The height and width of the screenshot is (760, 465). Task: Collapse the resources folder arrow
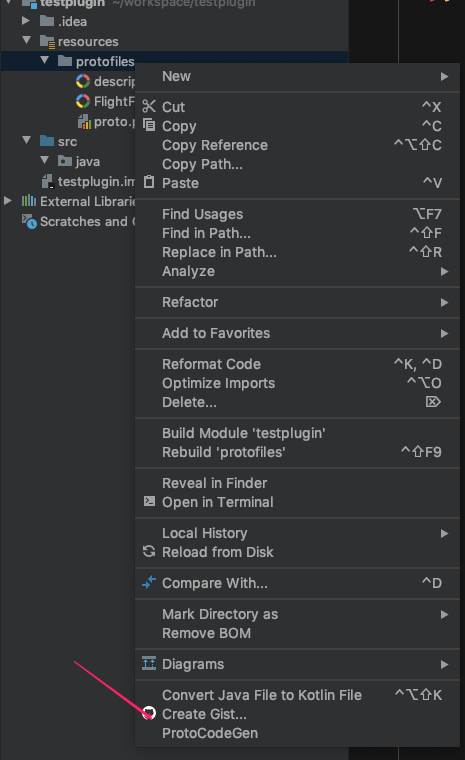27,40
